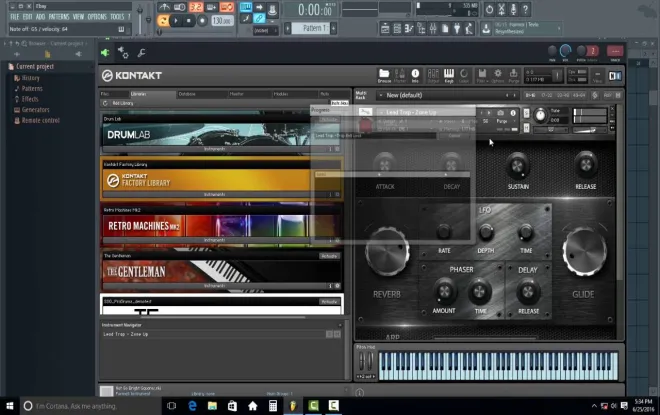Open the snap (none) dropdown
The height and width of the screenshot is (415, 660).
click(265, 31)
